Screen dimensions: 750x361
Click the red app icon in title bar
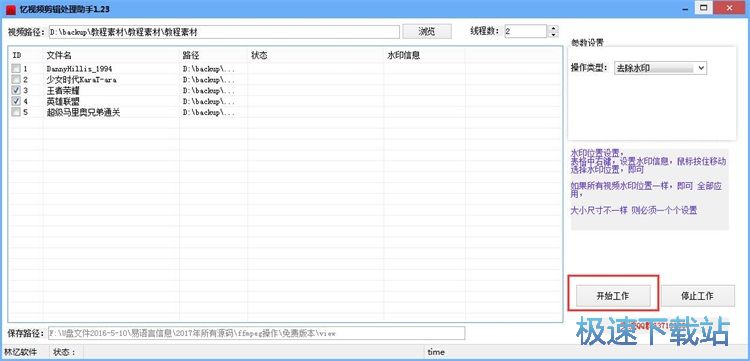11,9
